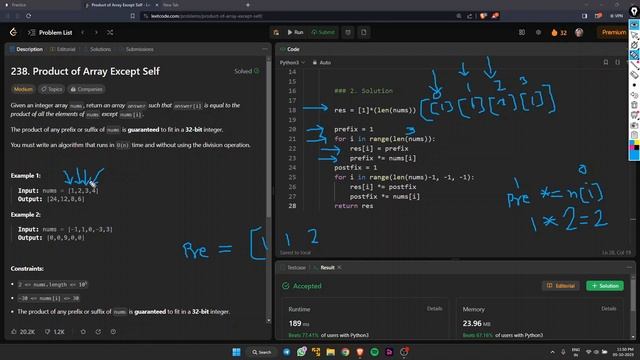
Task: Select the pointer arrow annotation tool
Action: 634,35
